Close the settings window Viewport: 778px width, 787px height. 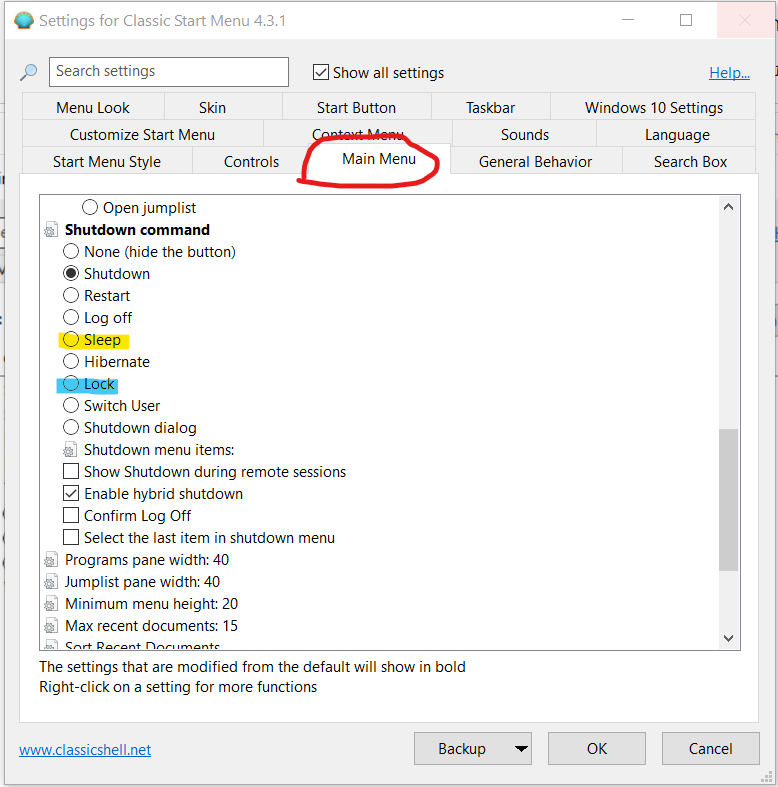745,20
